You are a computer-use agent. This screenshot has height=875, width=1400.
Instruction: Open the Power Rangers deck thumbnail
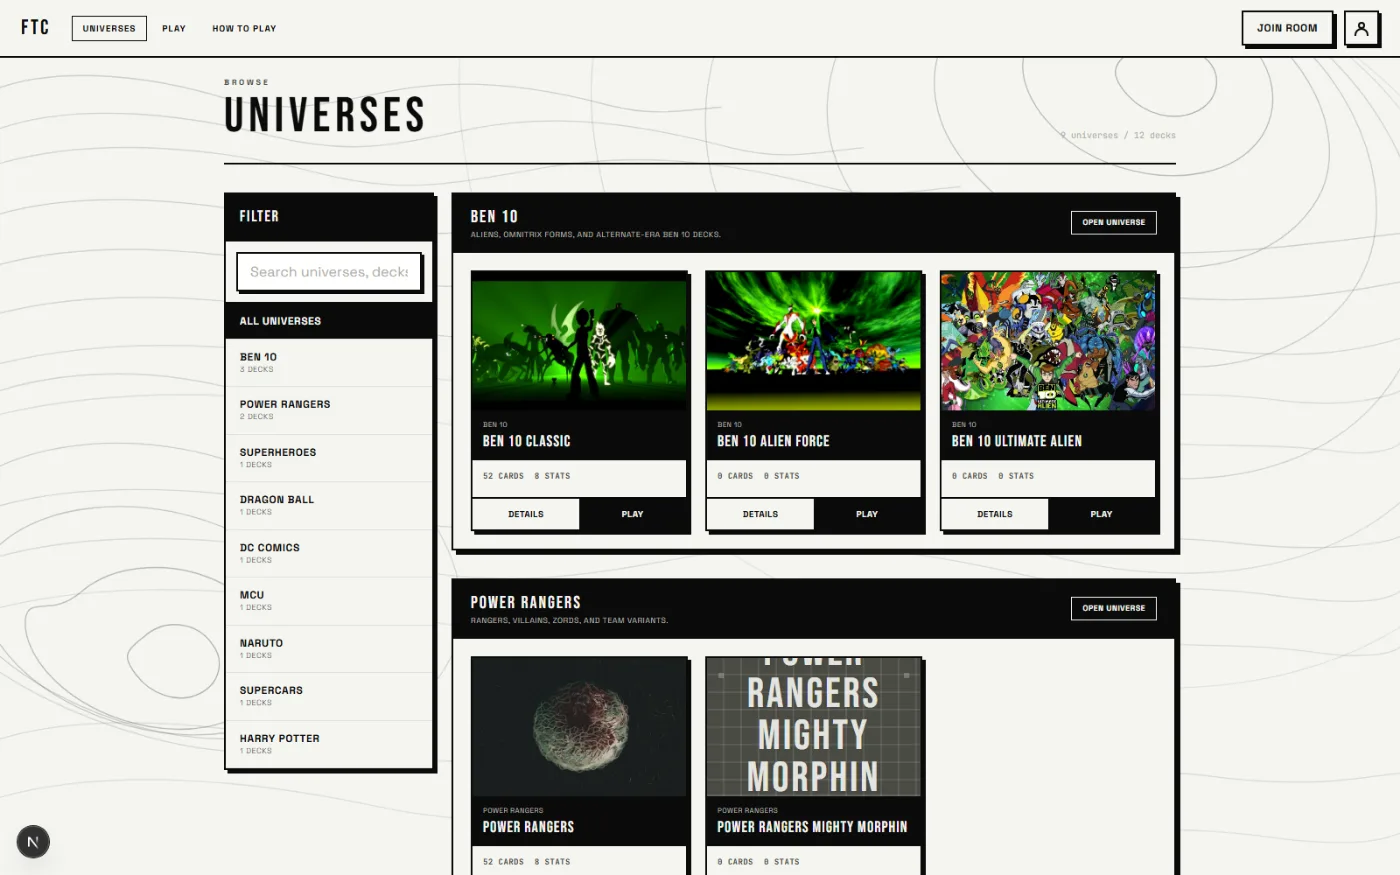pyautogui.click(x=579, y=726)
